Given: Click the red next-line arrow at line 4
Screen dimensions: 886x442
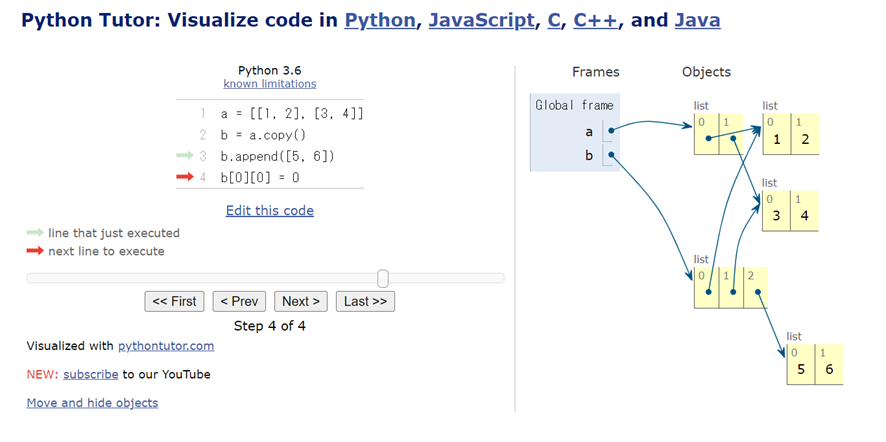Looking at the screenshot, I should pos(184,177).
